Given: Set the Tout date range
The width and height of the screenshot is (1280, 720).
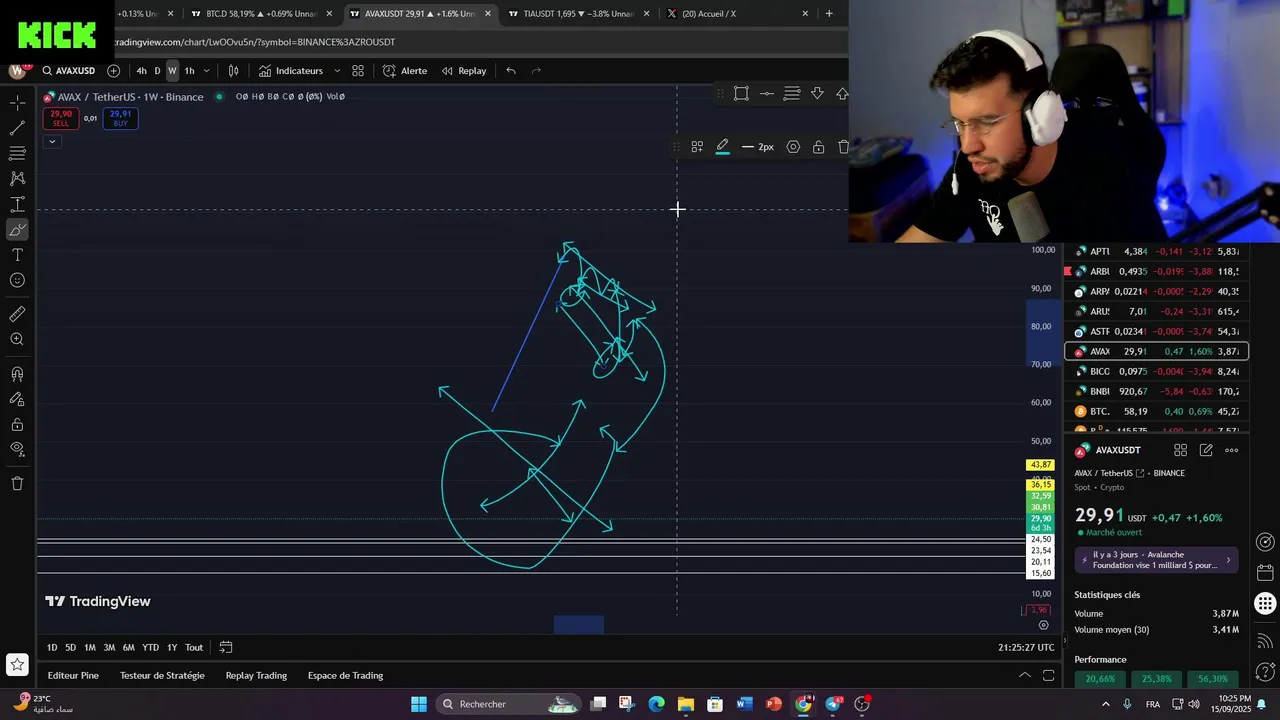Looking at the screenshot, I should 194,648.
